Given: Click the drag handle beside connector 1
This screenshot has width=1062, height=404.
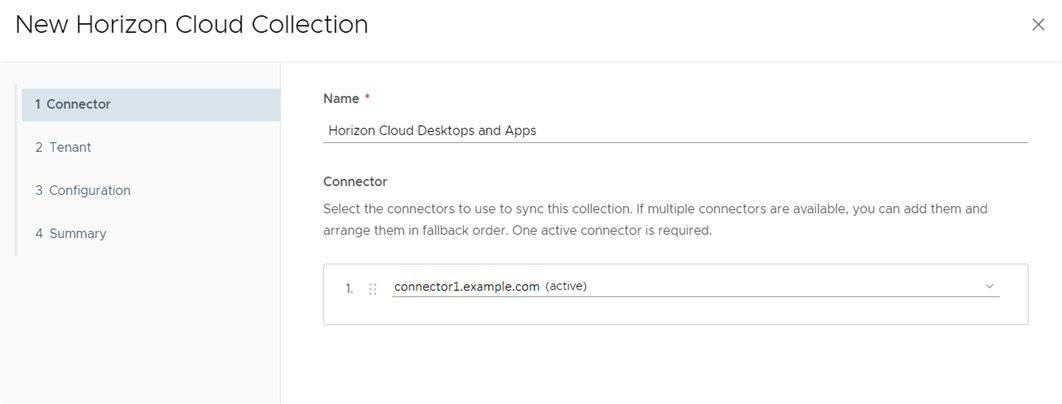Looking at the screenshot, I should point(373,289).
